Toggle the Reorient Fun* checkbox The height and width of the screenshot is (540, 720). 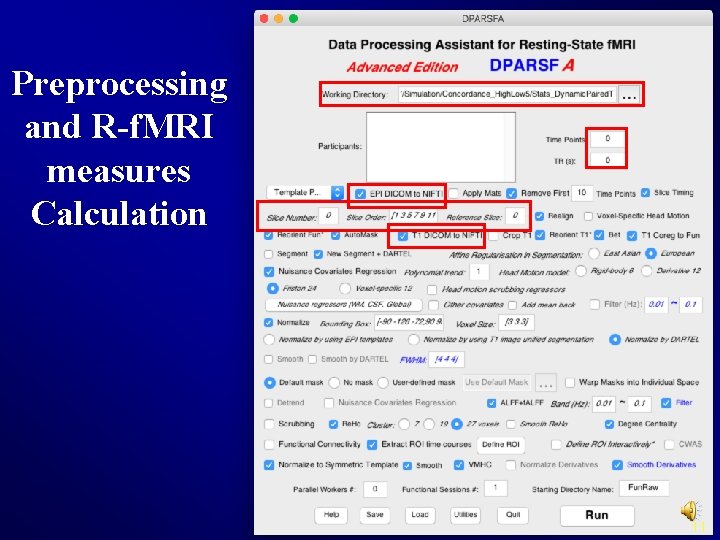(269, 236)
